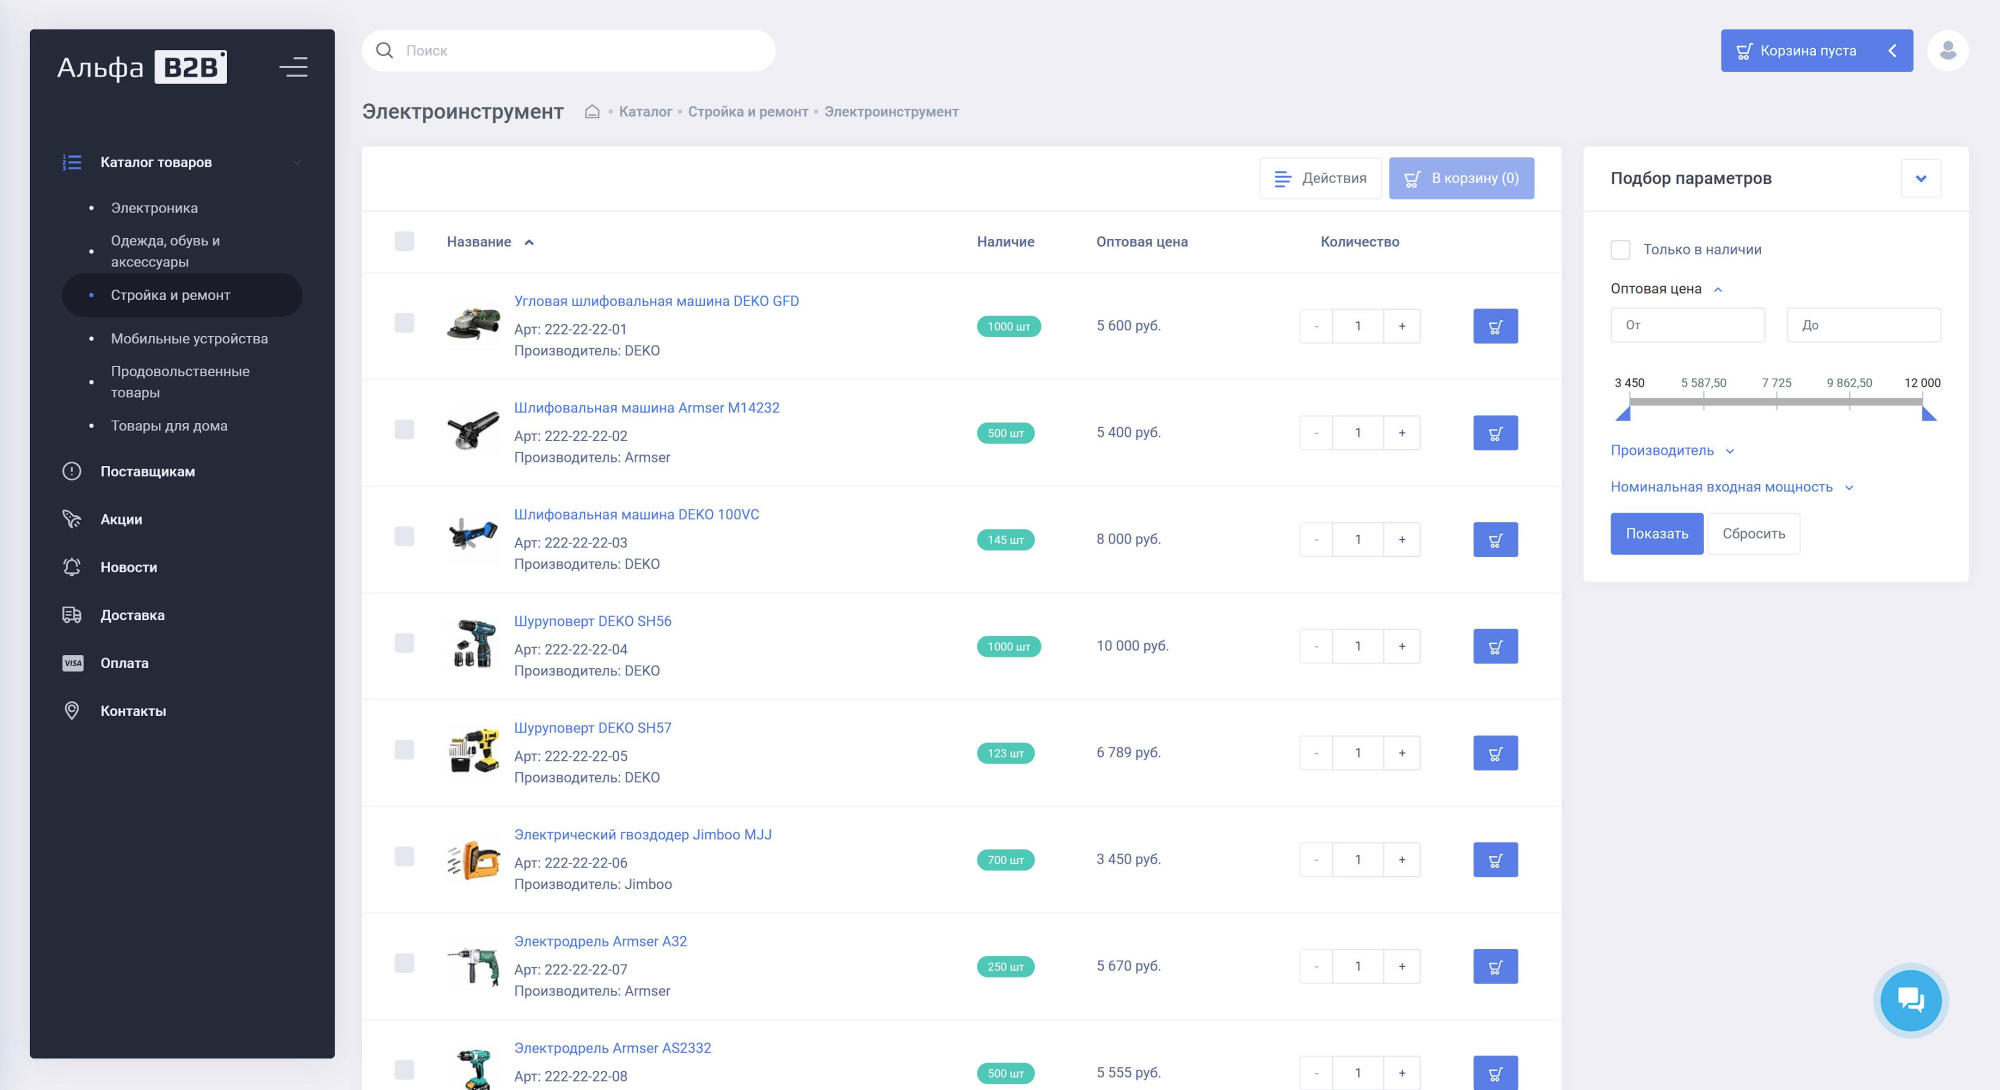Open Электродрель Armser A32 product link
Screen dimensions: 2000x1090
click(600, 942)
